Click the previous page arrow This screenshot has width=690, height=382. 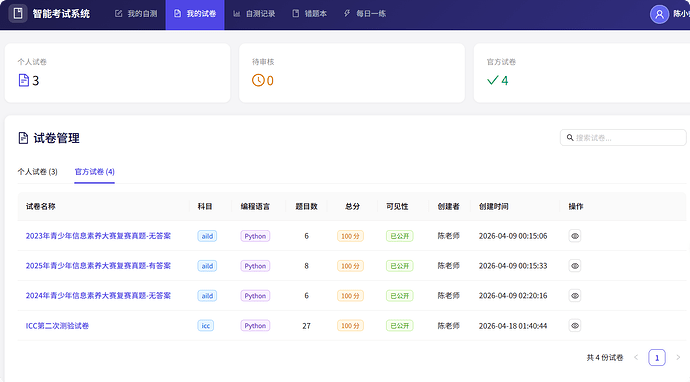click(636, 357)
